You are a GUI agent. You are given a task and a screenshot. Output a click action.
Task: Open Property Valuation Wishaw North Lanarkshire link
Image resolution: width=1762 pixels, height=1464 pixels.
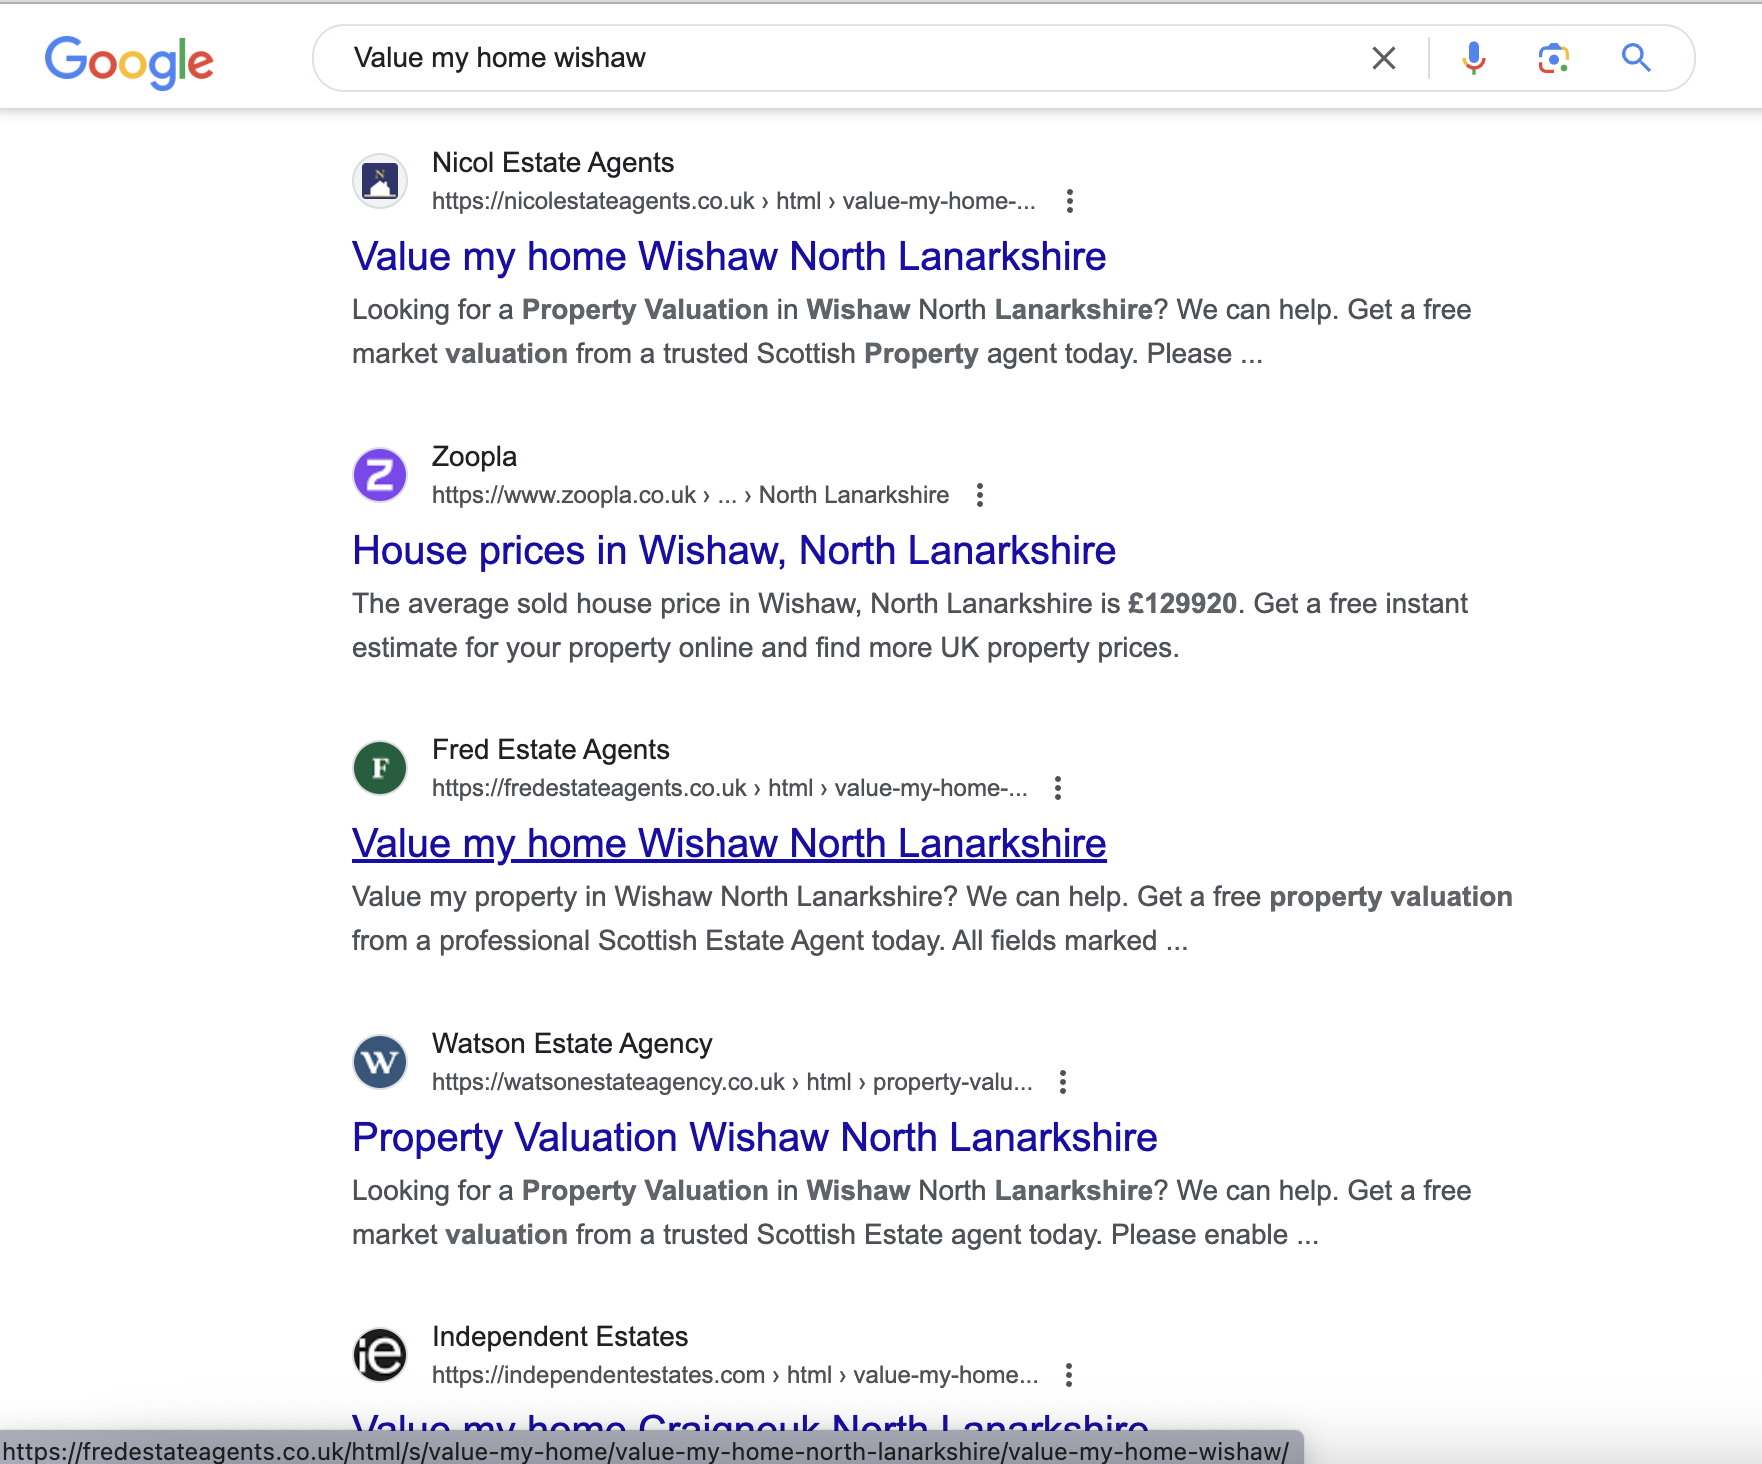pos(754,1138)
